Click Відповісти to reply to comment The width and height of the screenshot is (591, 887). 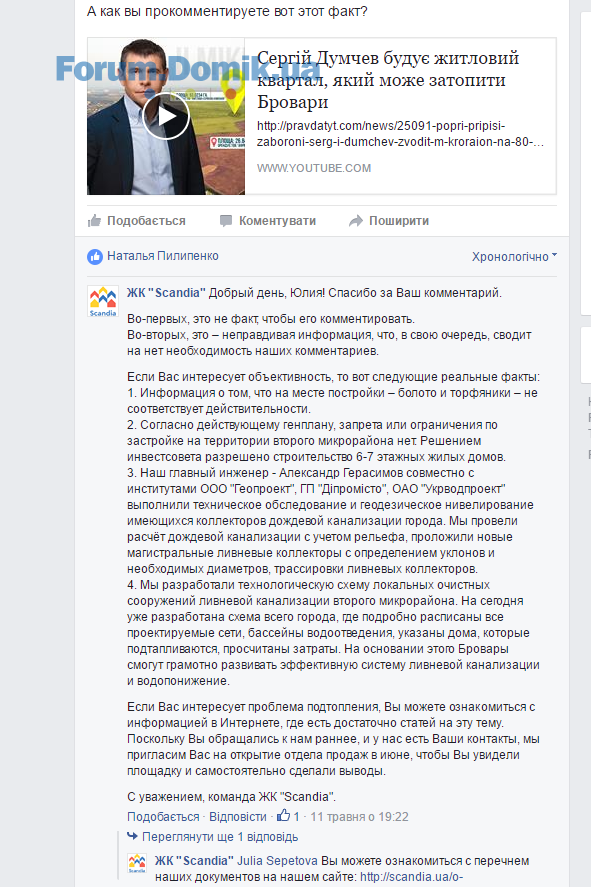point(238,817)
